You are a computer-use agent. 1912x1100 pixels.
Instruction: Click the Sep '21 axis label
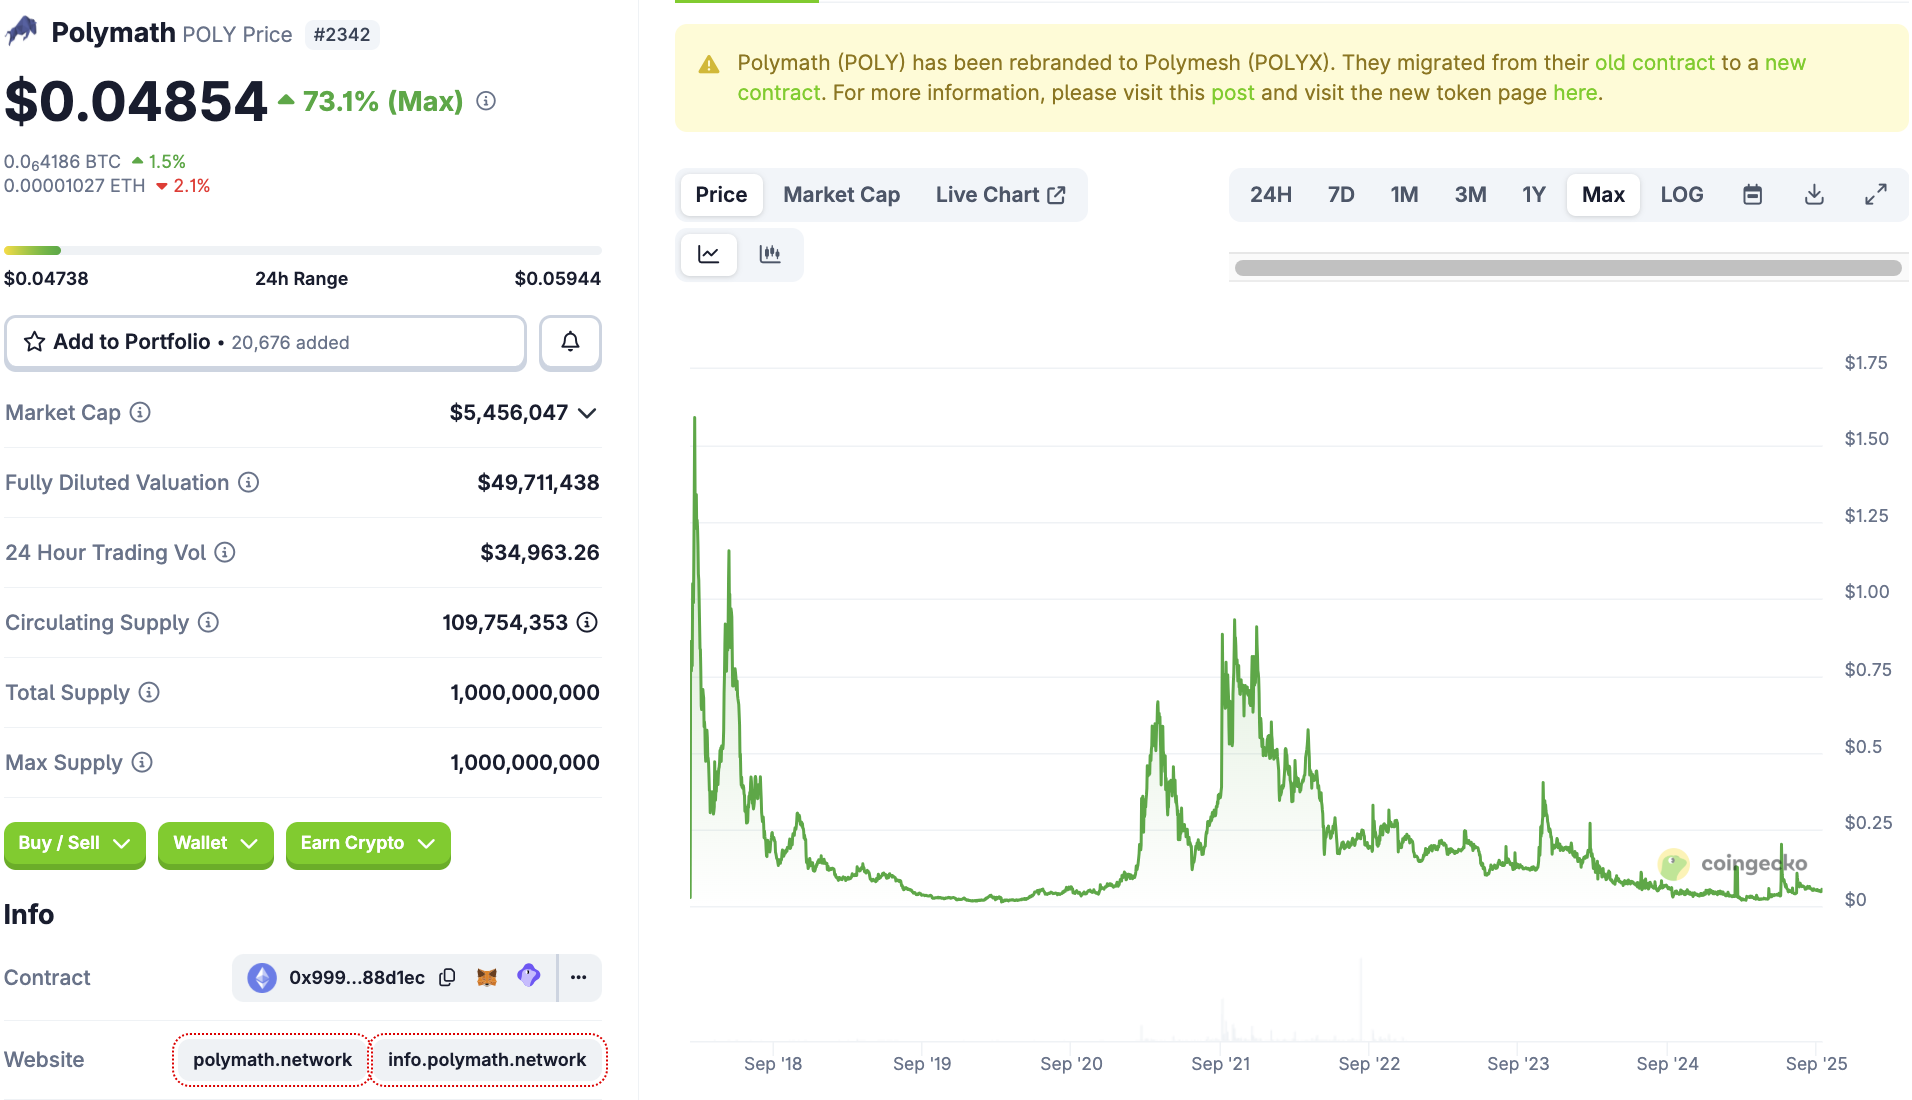click(1220, 1064)
